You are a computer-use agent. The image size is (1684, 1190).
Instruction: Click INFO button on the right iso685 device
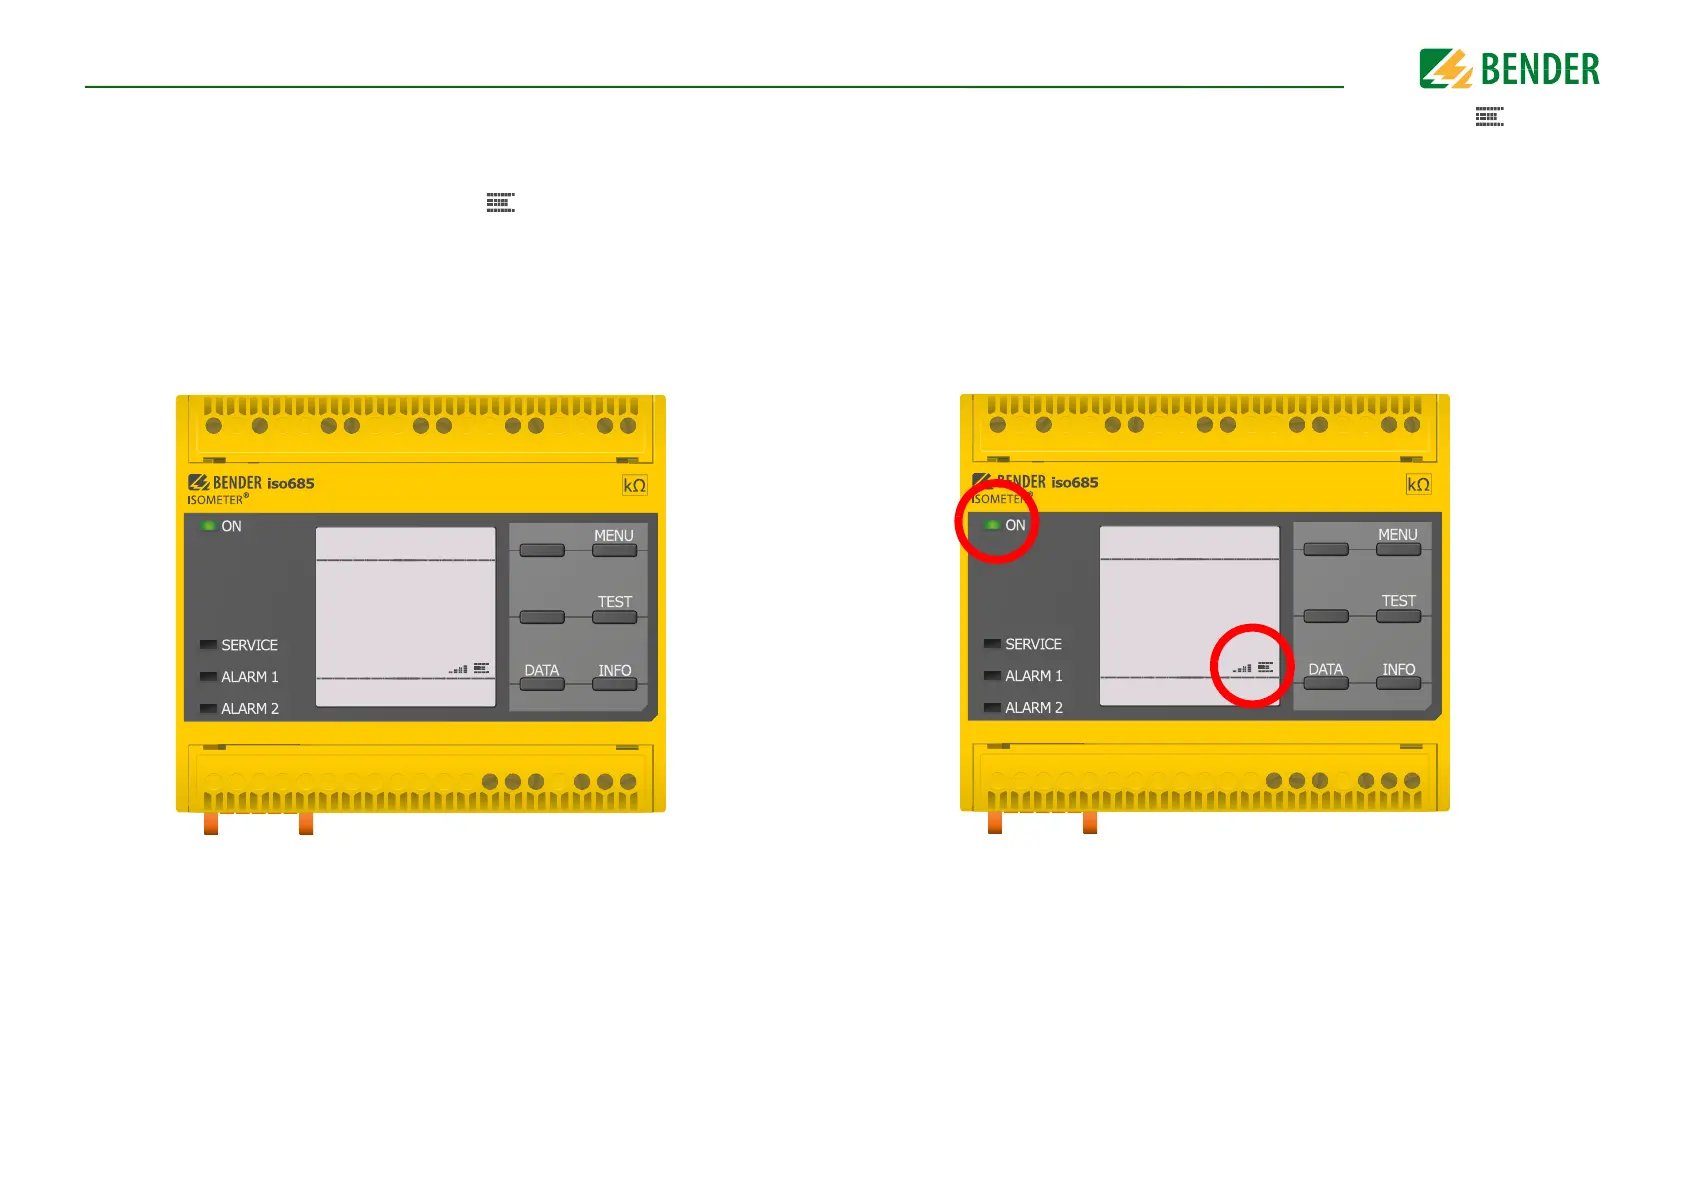pos(1398,683)
